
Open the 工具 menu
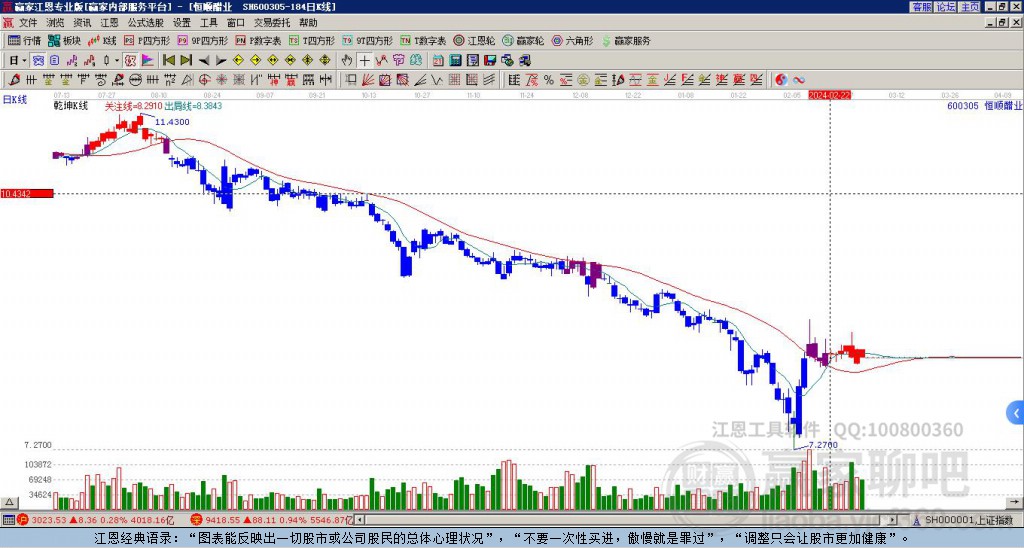coord(208,23)
